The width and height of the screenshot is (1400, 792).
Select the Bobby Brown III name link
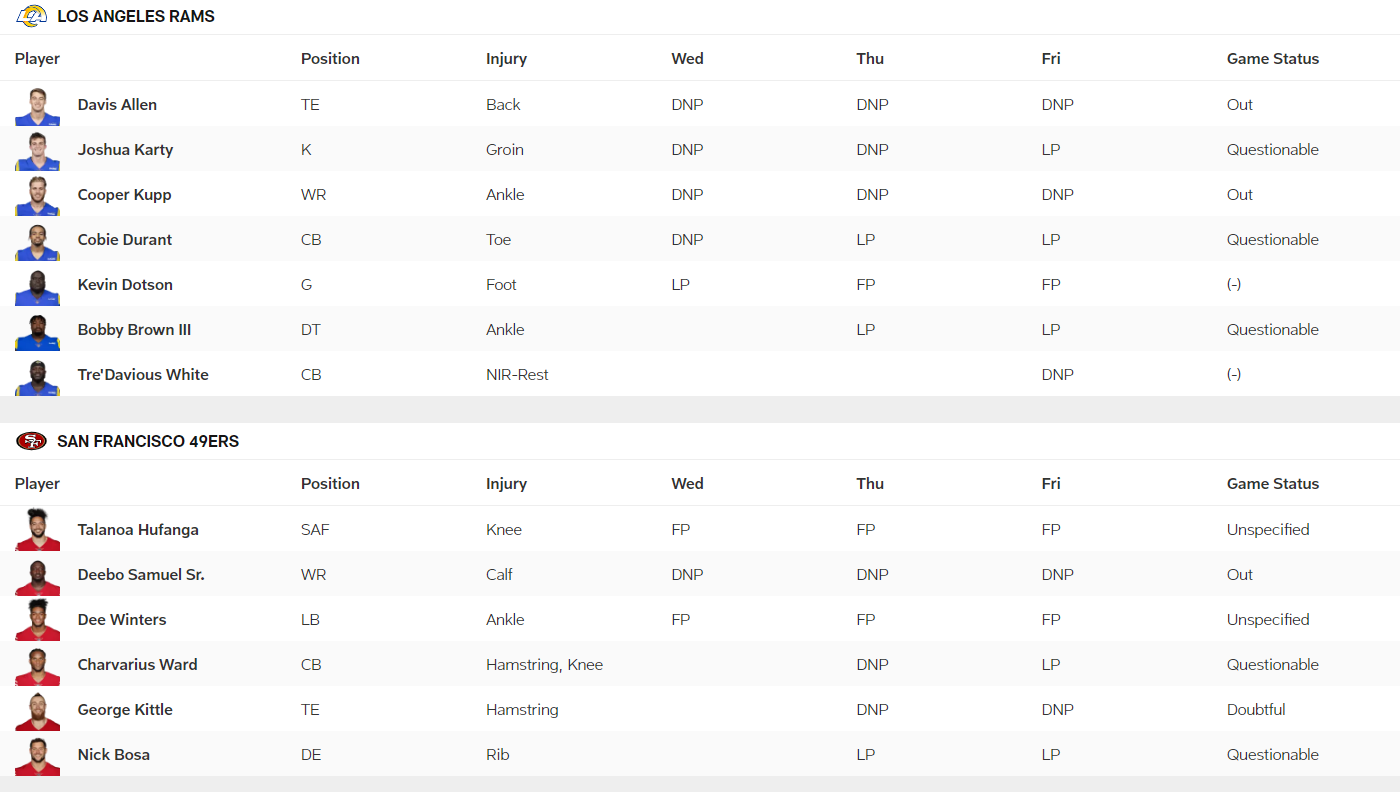pyautogui.click(x=134, y=330)
